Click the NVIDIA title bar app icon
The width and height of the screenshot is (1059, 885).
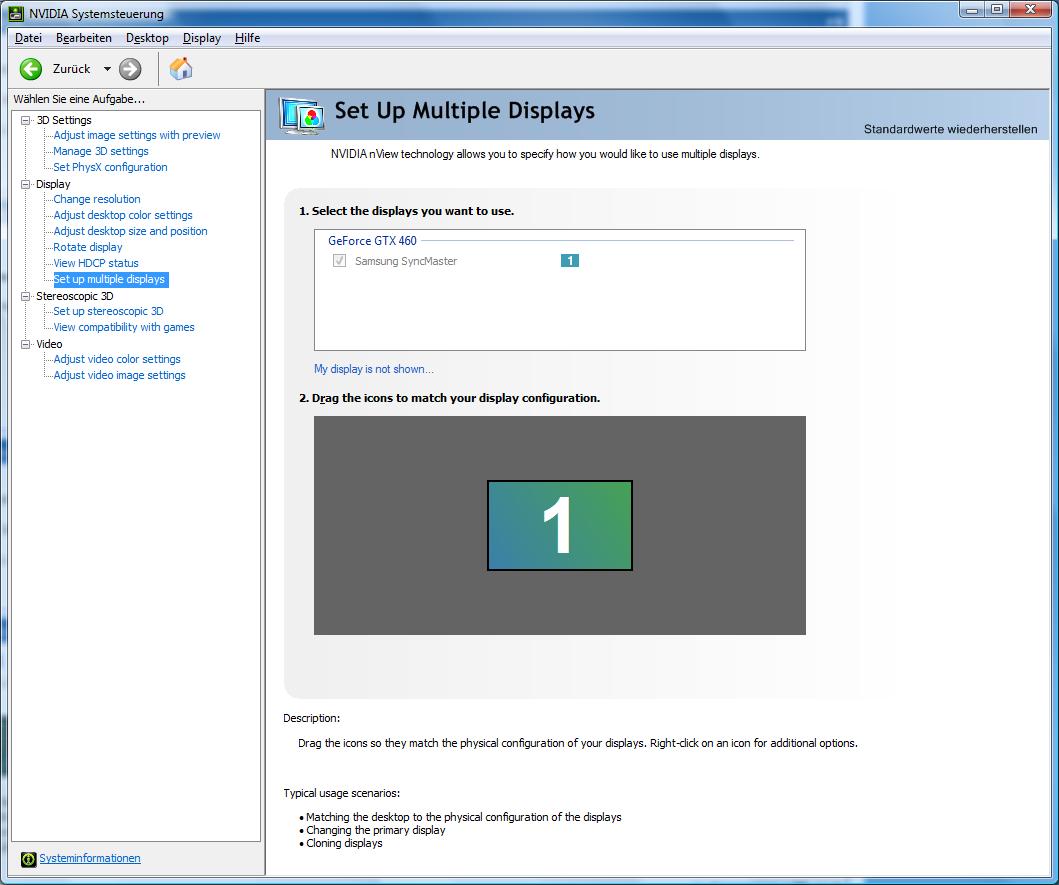click(16, 14)
